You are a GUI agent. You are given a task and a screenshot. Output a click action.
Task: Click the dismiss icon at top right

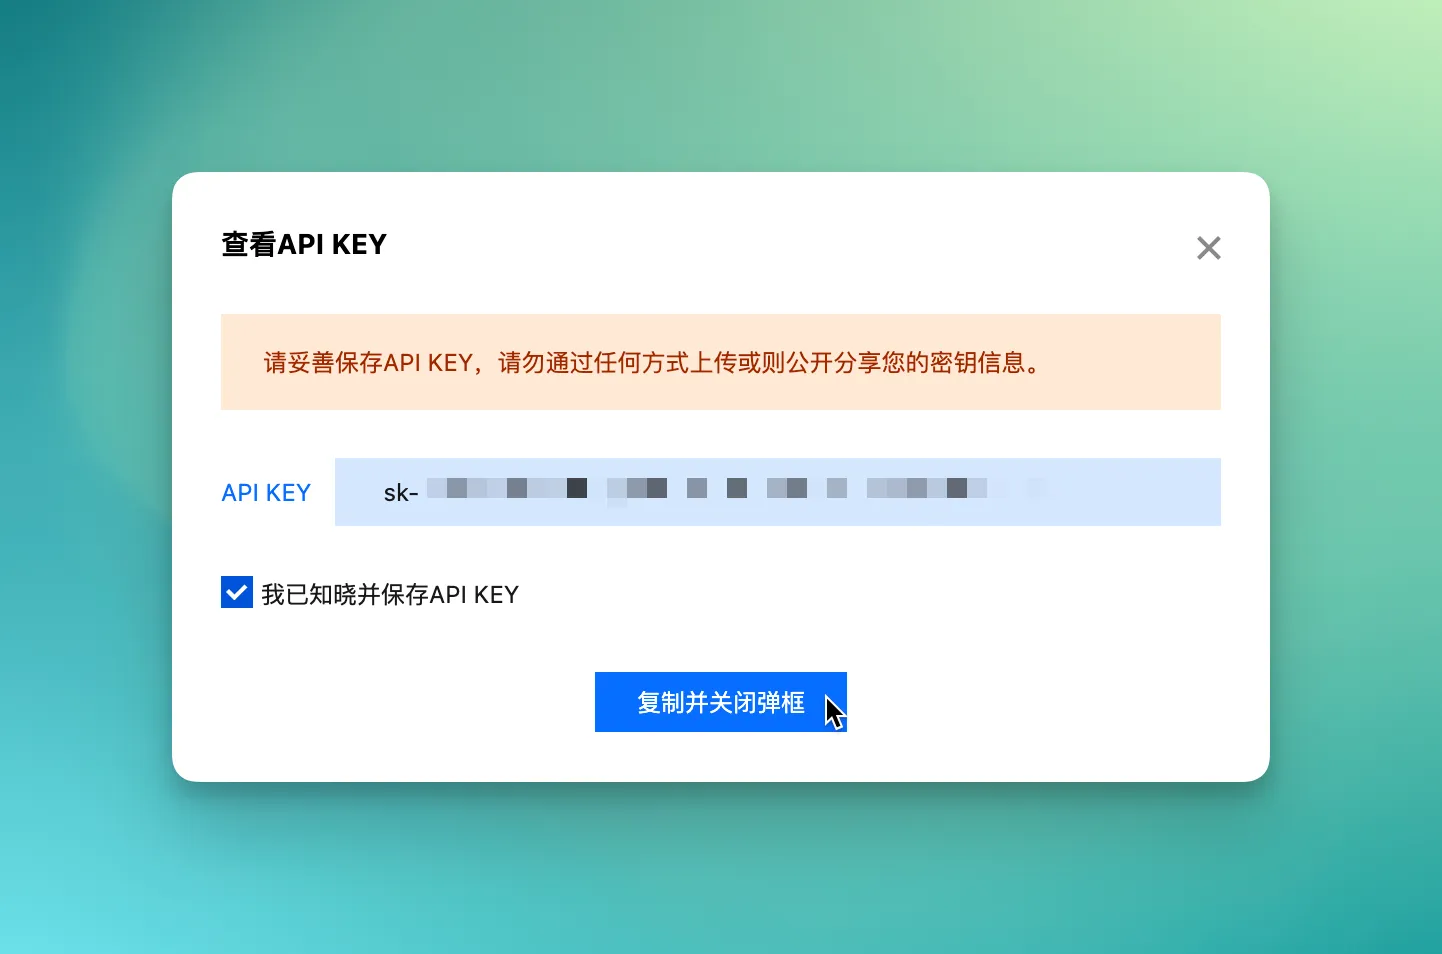click(x=1208, y=247)
